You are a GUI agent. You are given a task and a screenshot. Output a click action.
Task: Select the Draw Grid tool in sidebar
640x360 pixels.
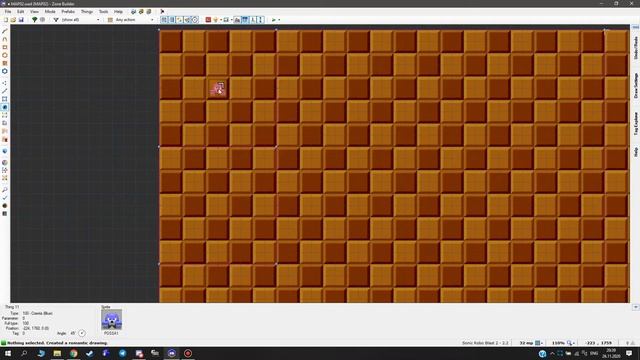click(5, 63)
